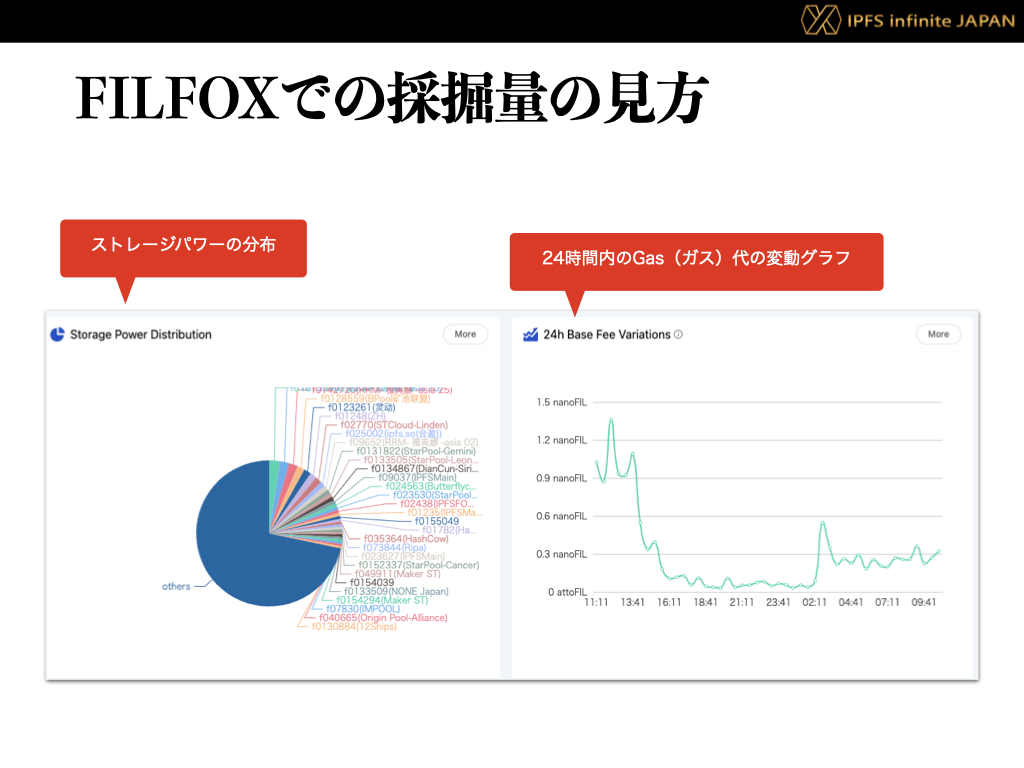
Task: Click the 13:41 time axis label
Action: point(632,602)
